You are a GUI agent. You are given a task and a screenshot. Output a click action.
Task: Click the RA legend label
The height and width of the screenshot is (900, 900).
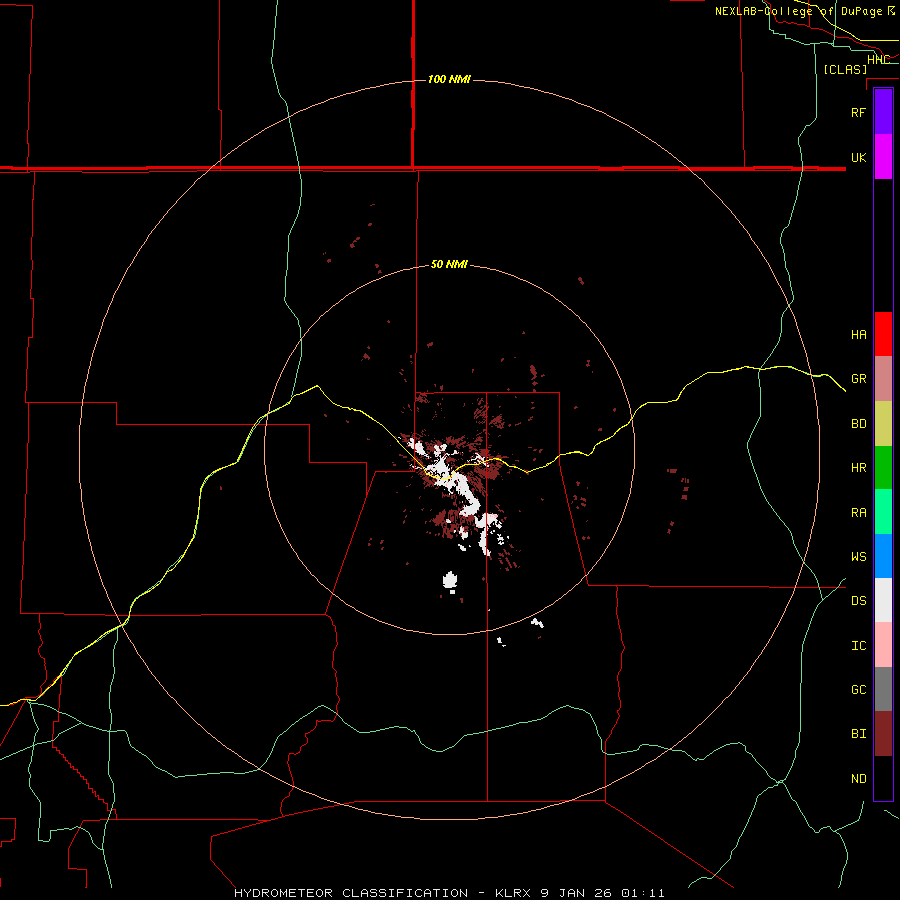coord(858,513)
